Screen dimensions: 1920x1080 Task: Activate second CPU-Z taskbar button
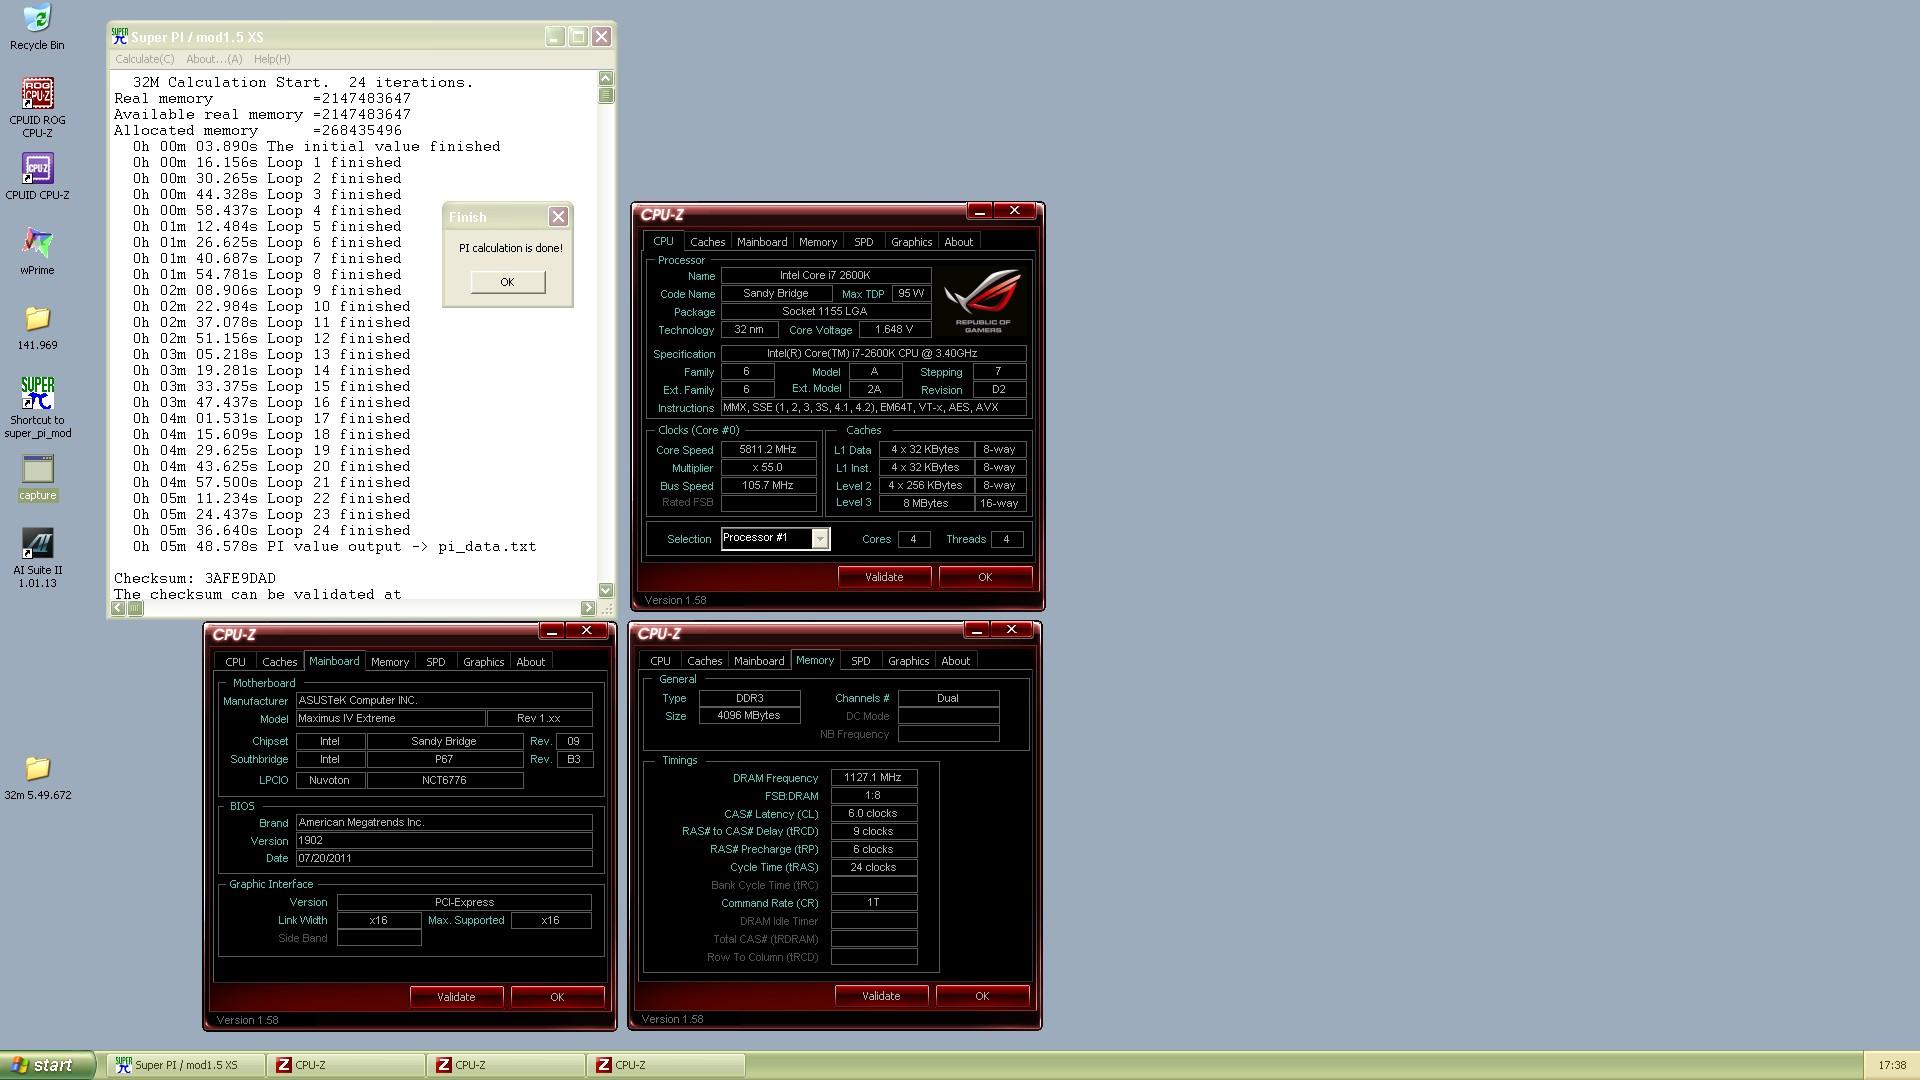[506, 1065]
